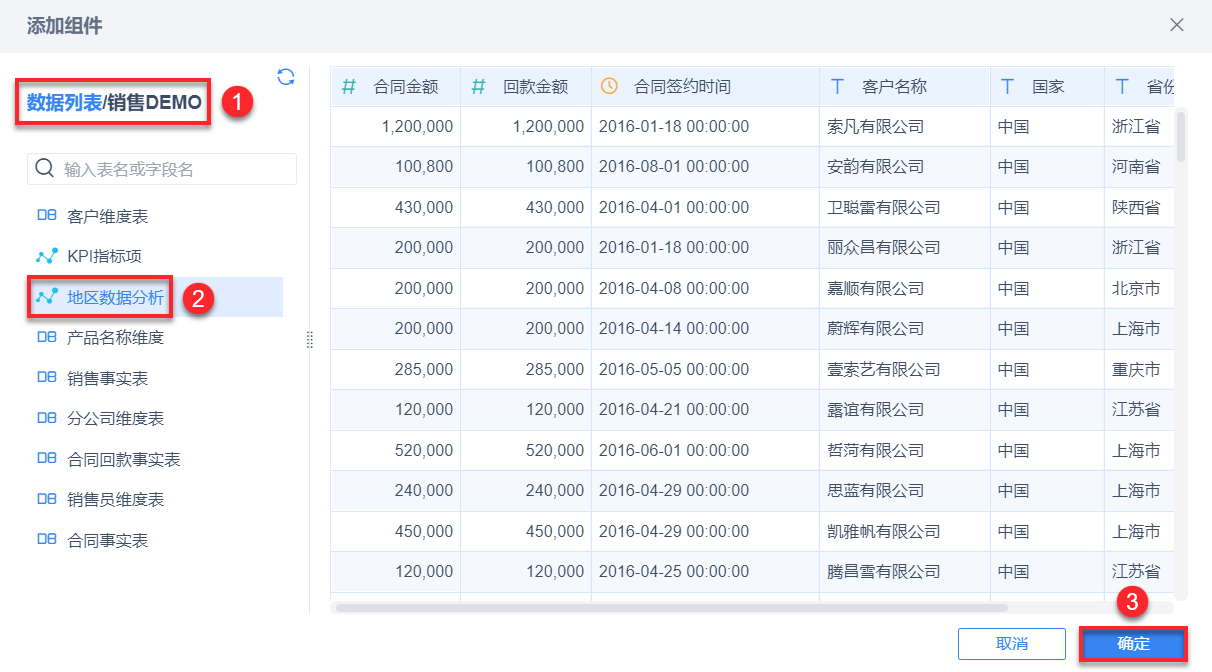Viewport: 1212px width, 672px height.
Task: Click the 北京市 cell
Action: pyautogui.click(x=1140, y=289)
